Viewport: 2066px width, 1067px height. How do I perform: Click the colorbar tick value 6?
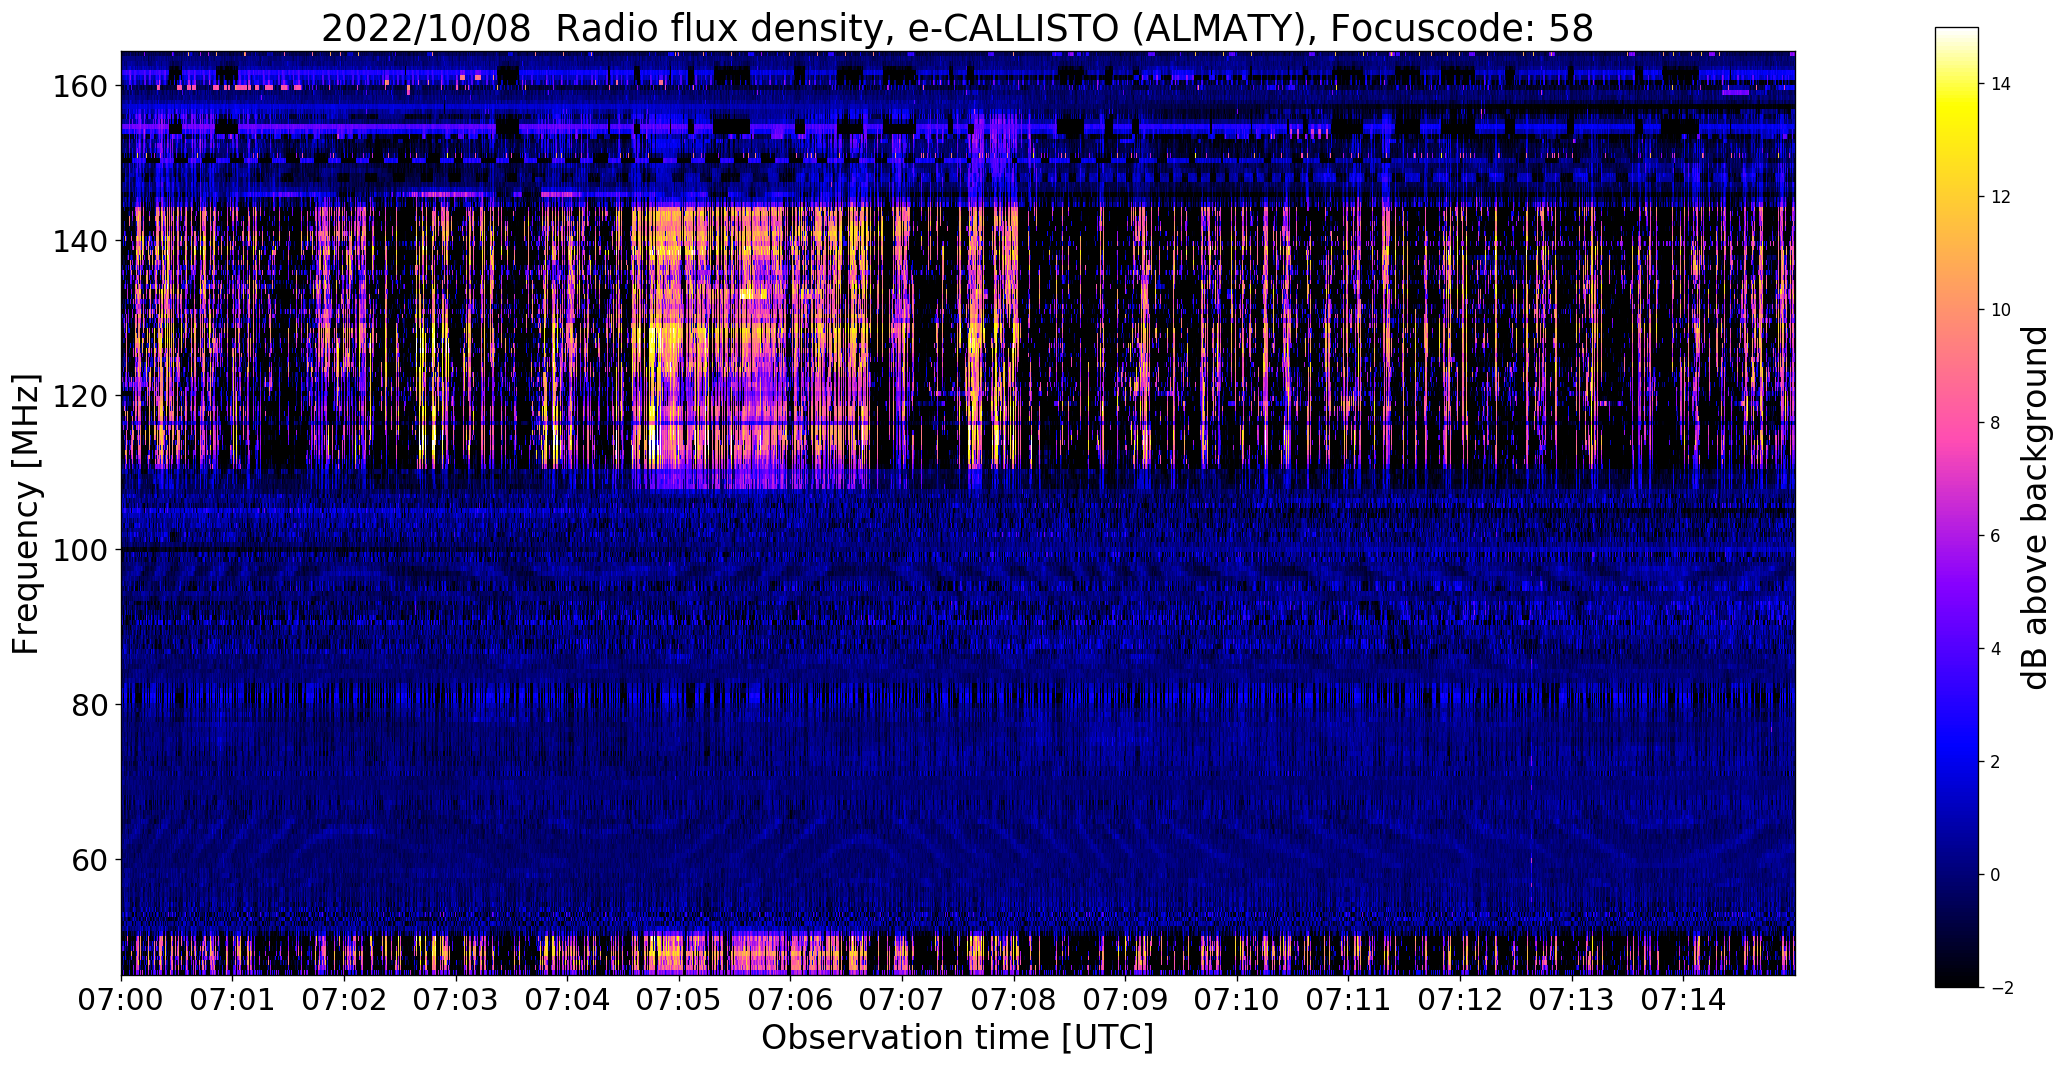pos(1996,536)
